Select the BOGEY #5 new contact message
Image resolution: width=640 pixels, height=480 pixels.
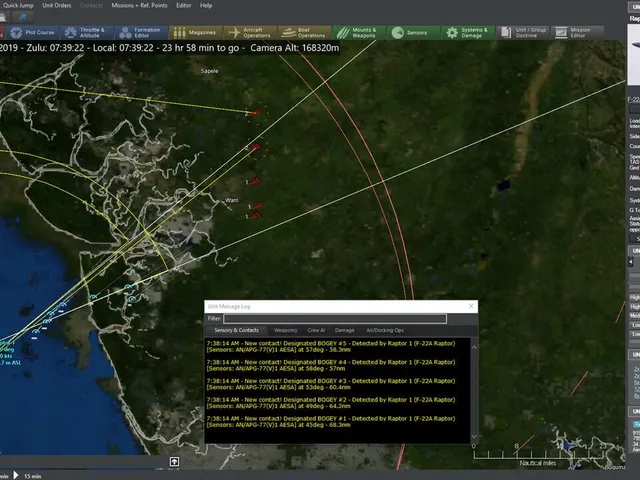pos(331,347)
